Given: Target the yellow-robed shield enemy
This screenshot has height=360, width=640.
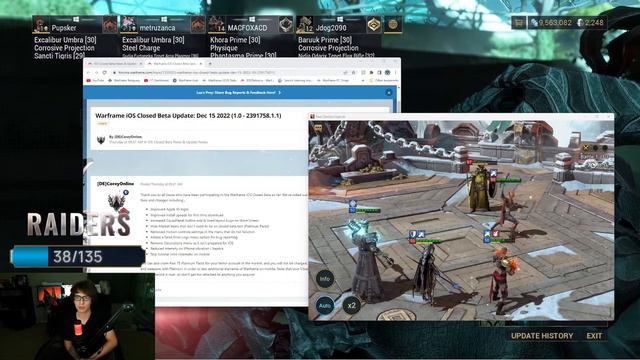Looking at the screenshot, I should (x=481, y=189).
